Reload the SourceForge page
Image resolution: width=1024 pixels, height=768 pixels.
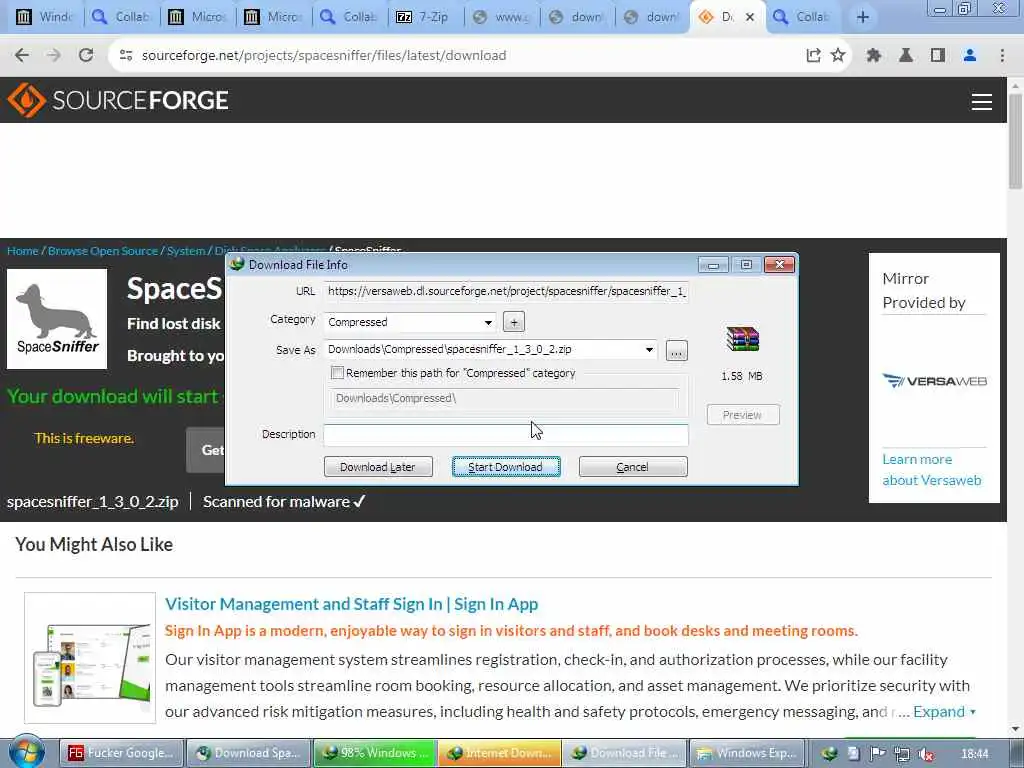pyautogui.click(x=86, y=56)
